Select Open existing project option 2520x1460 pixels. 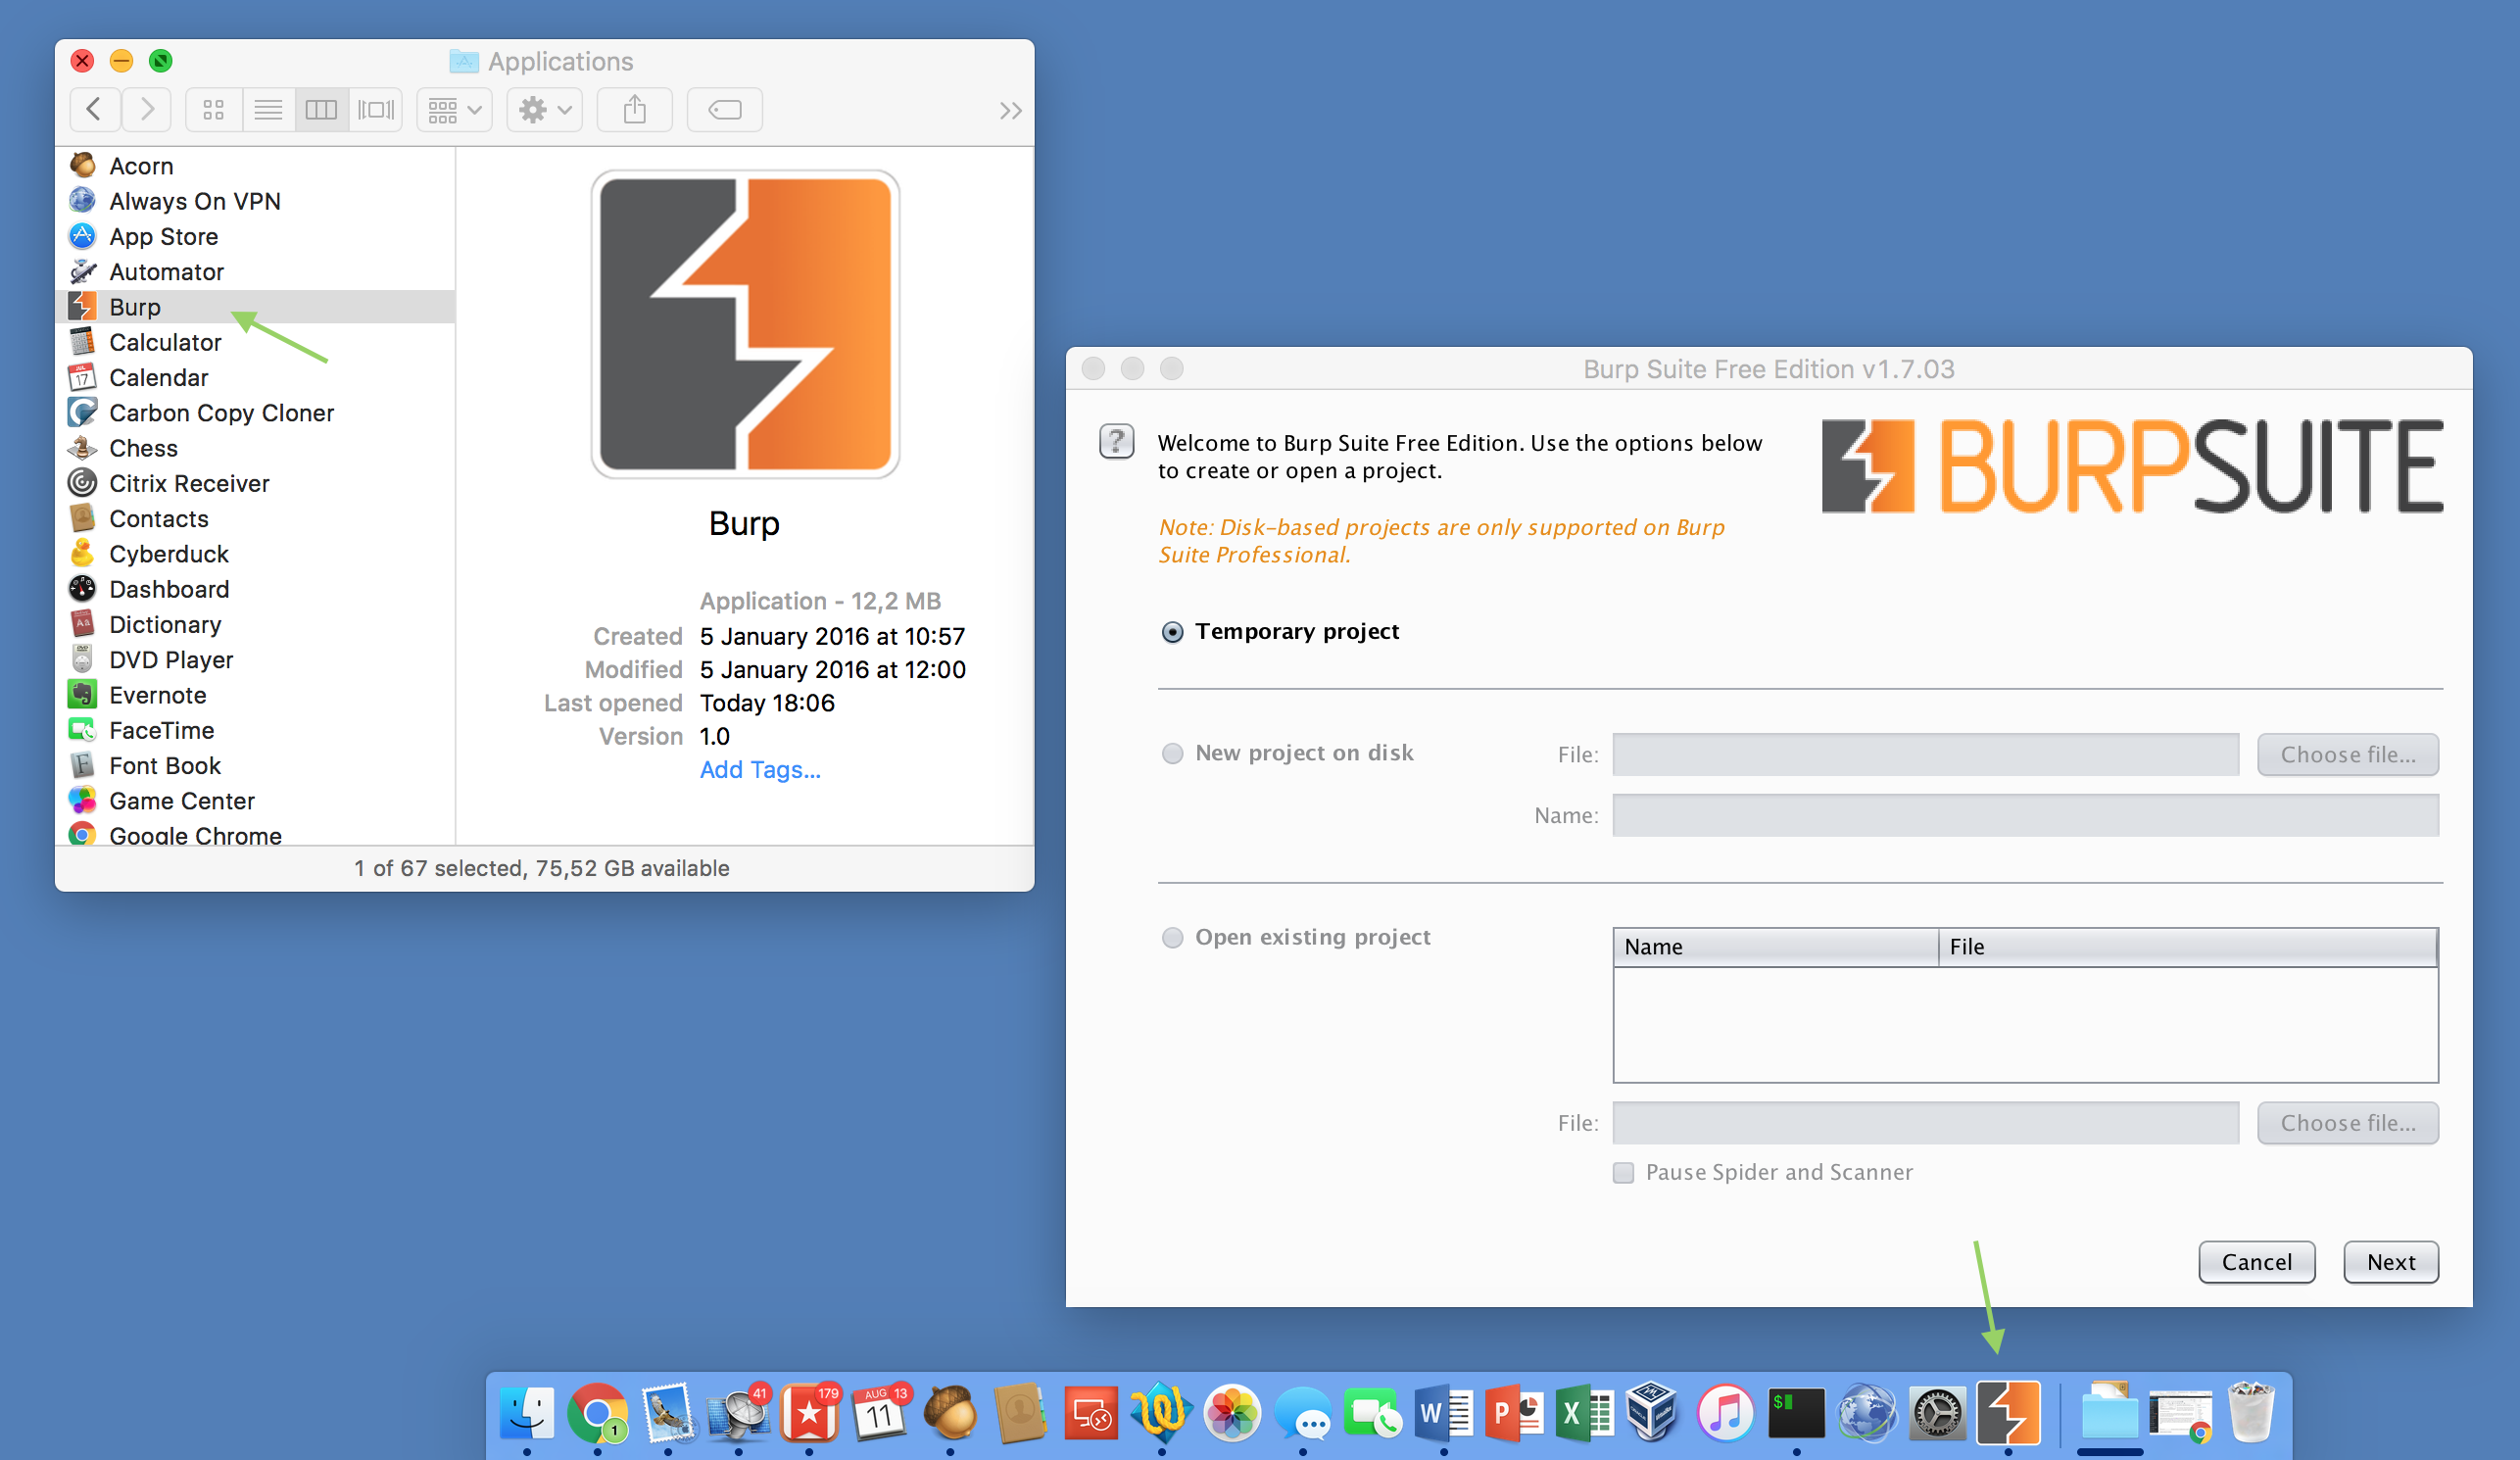[1172, 937]
